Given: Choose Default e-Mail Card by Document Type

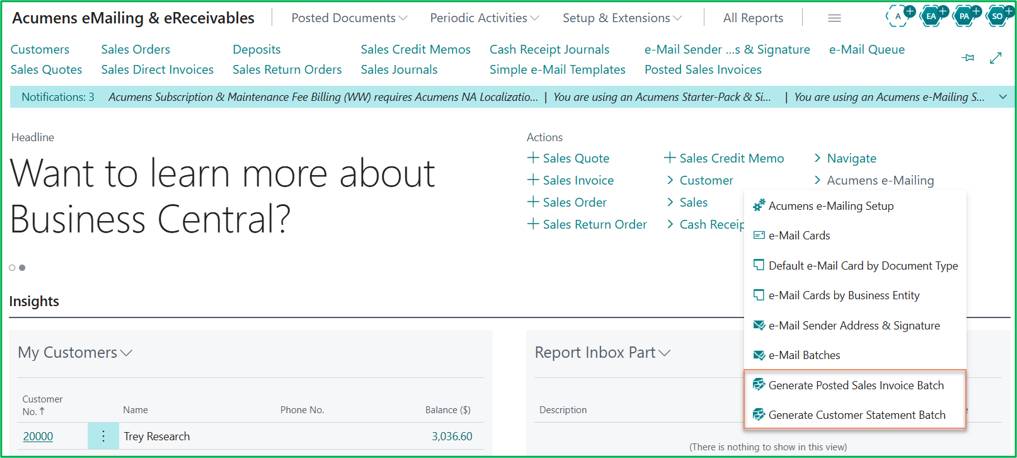Looking at the screenshot, I should coord(863,265).
